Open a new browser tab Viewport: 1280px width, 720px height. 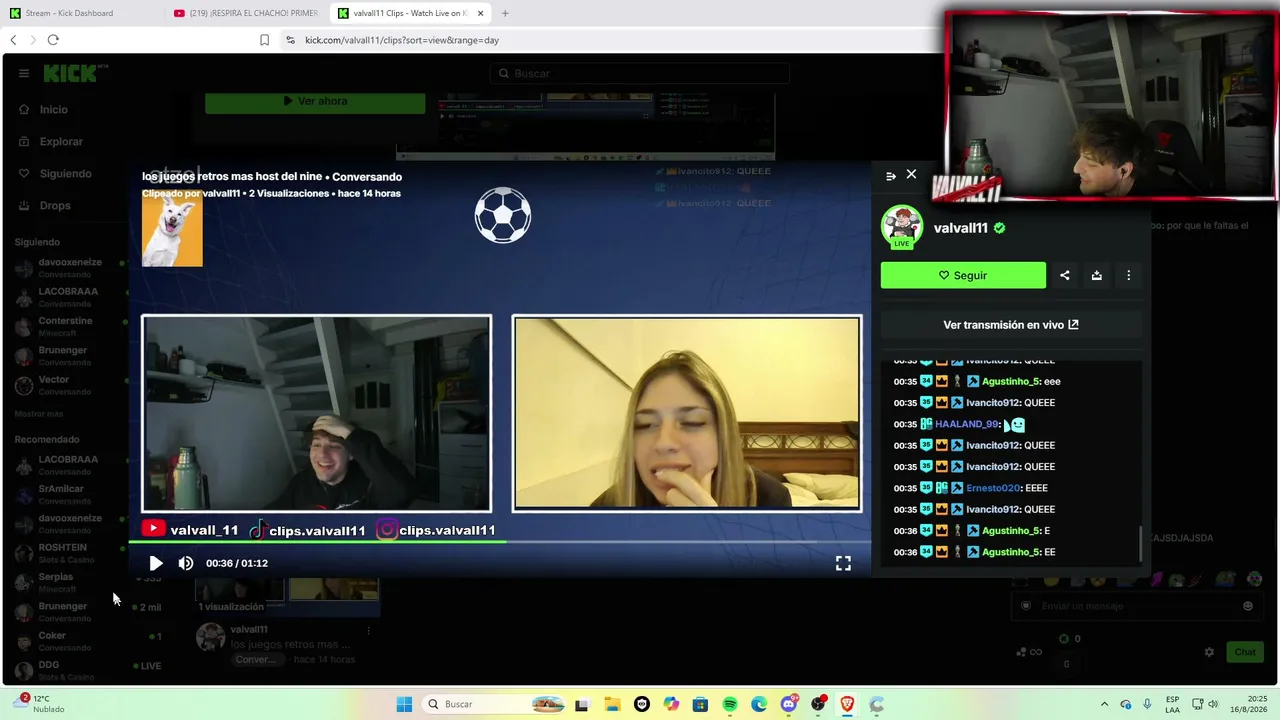[x=505, y=13]
